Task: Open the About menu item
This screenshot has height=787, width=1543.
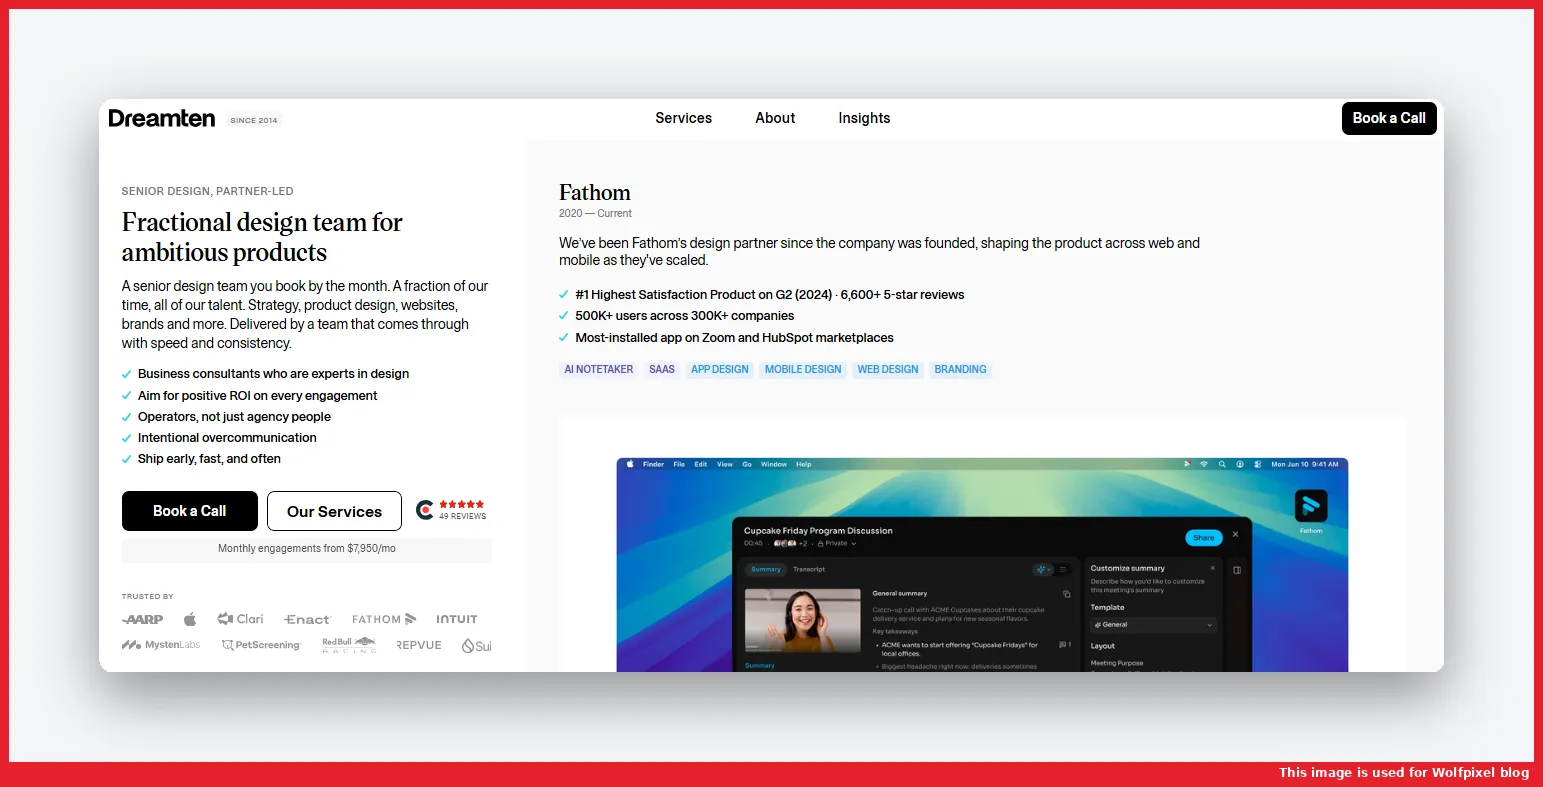Action: coord(775,118)
